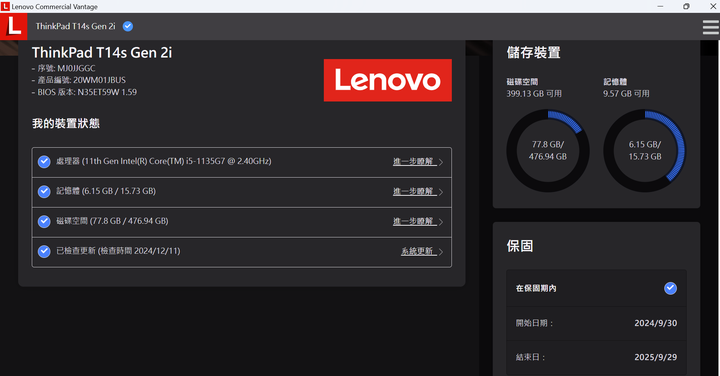Click the product number 20WM01JBUS text
This screenshot has width=720, height=376.
pos(99,80)
